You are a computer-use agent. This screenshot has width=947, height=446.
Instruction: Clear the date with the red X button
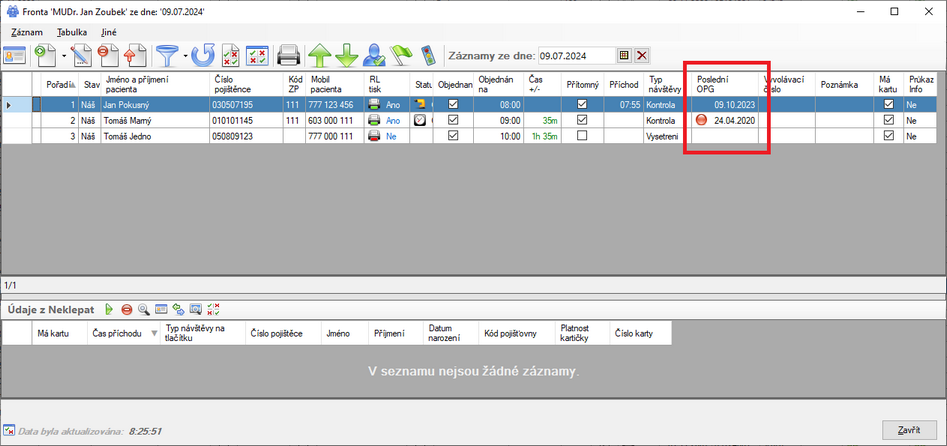click(641, 56)
